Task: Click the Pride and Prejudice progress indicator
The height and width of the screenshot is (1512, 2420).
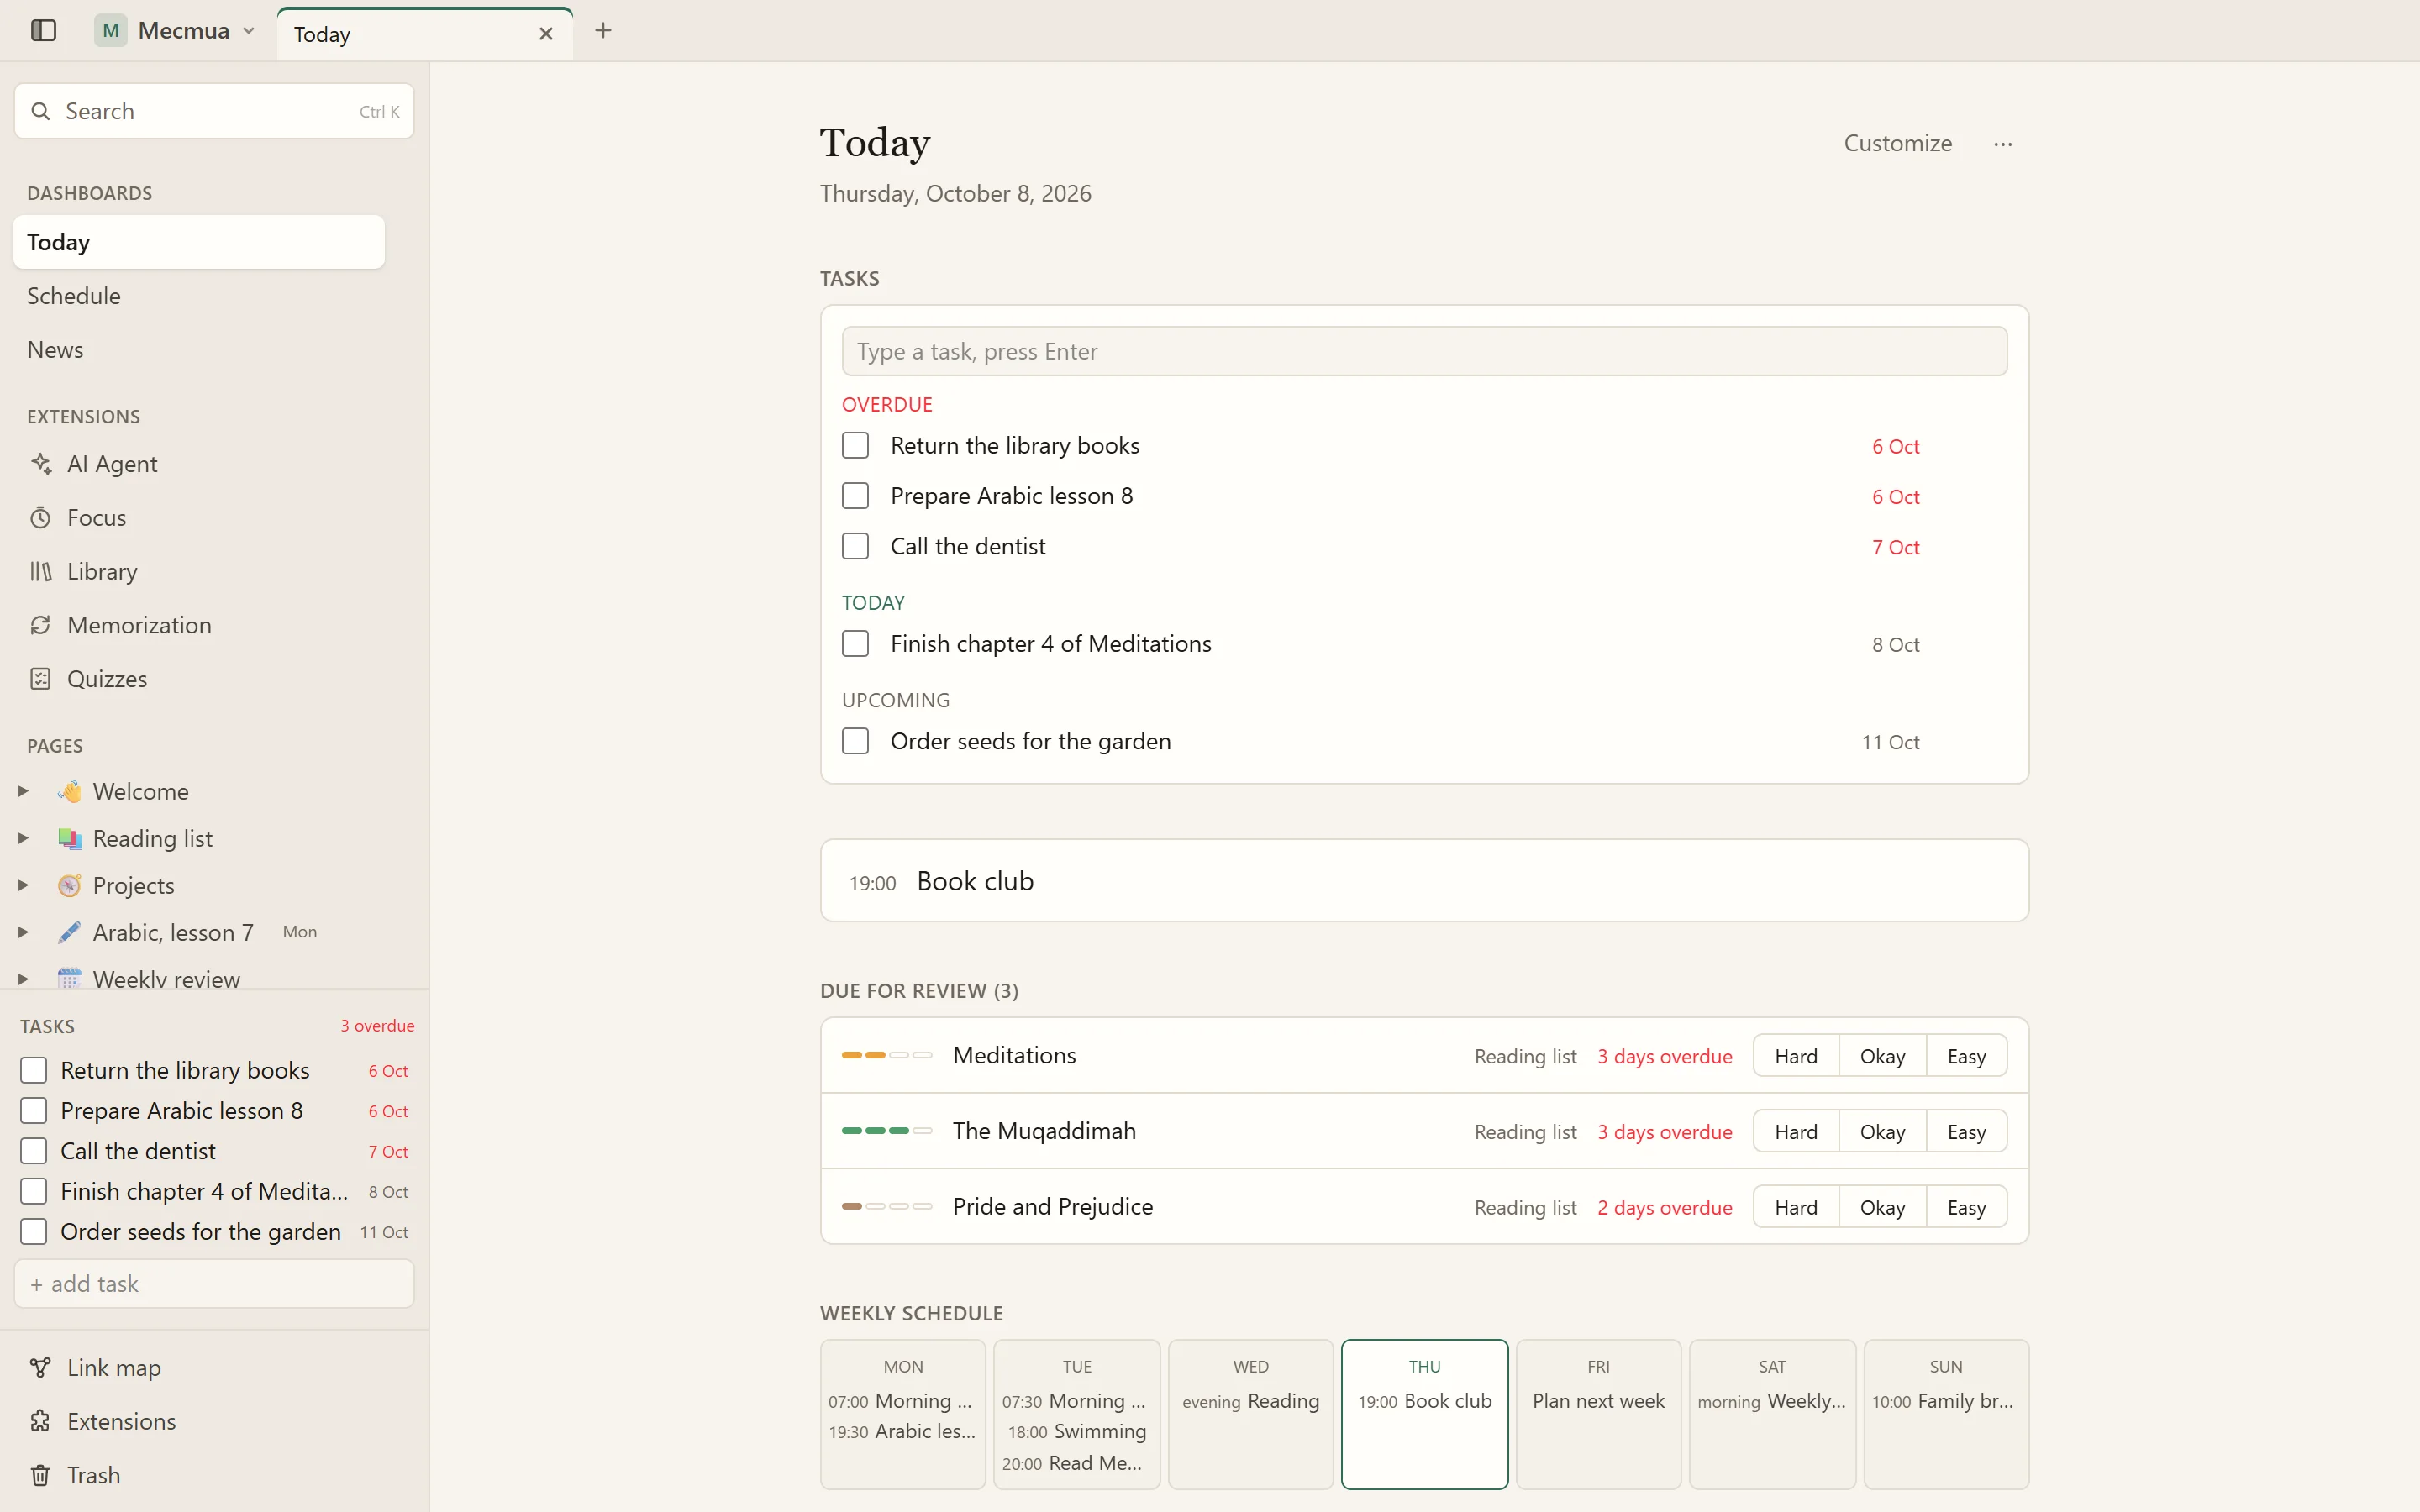Action: click(887, 1206)
